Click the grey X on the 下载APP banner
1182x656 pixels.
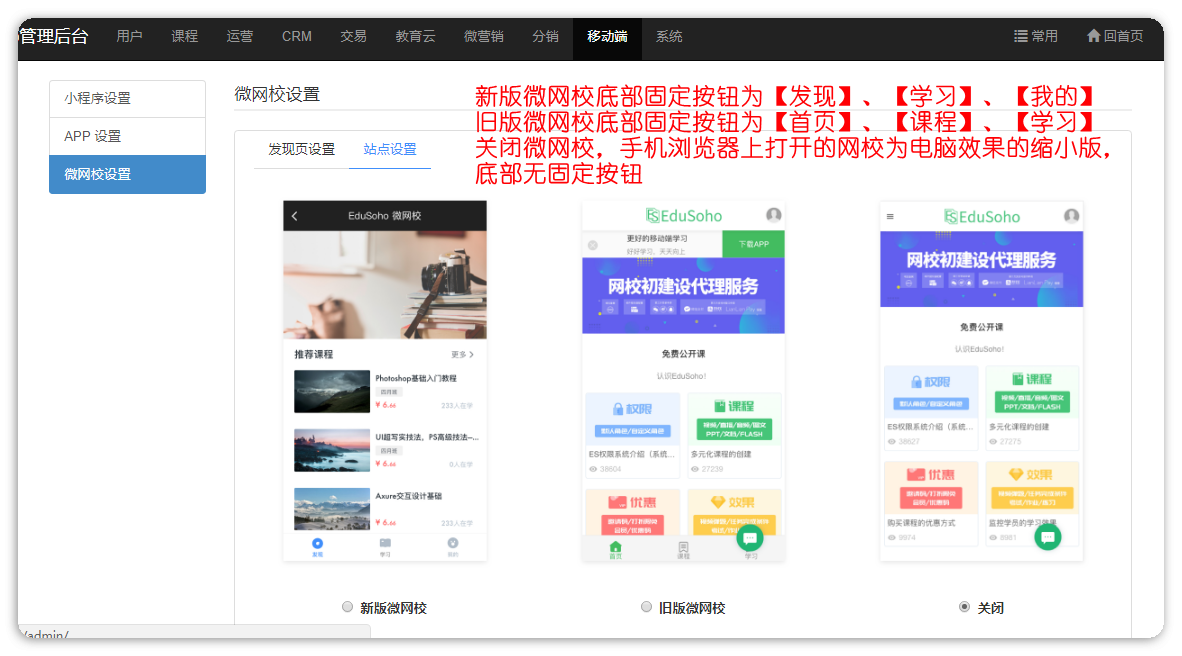592,245
